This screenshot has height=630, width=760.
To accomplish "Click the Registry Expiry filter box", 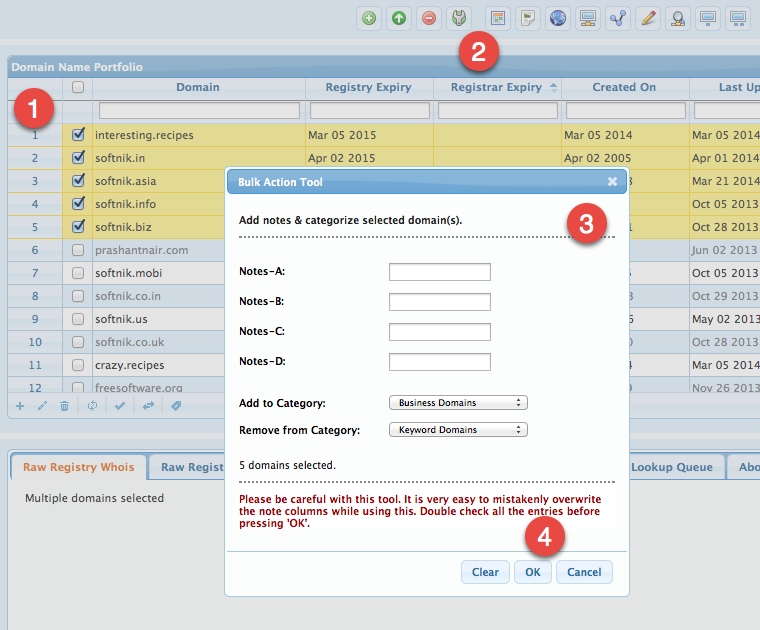I will coord(370,110).
